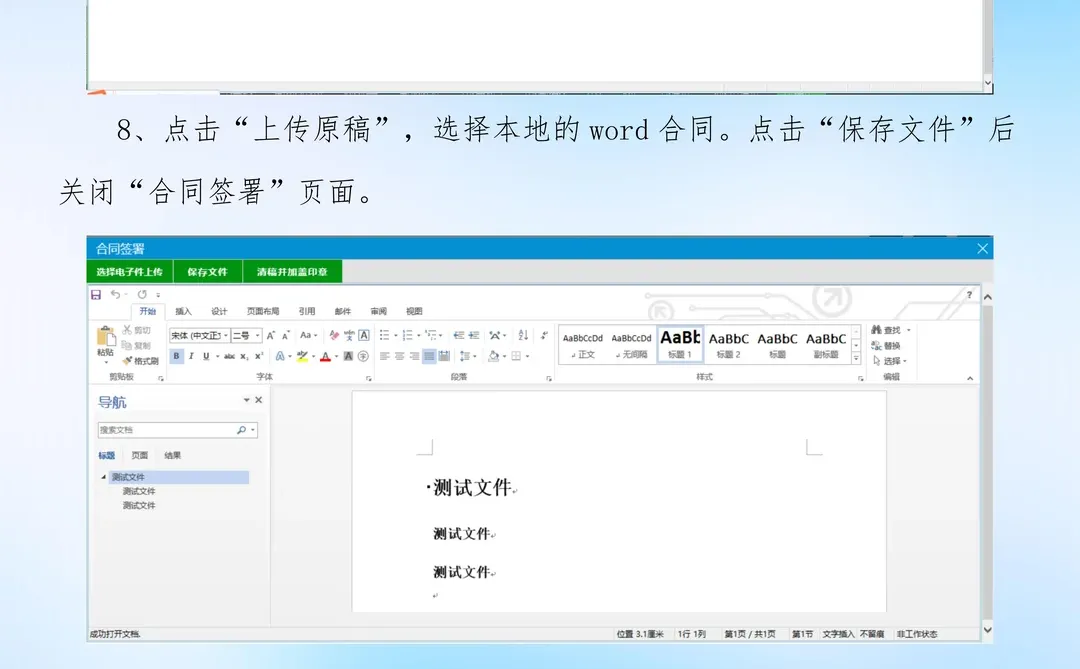Screen dimensions: 1080x669
Task: Switch to the 插入 ribbon tab
Action: pos(185,310)
